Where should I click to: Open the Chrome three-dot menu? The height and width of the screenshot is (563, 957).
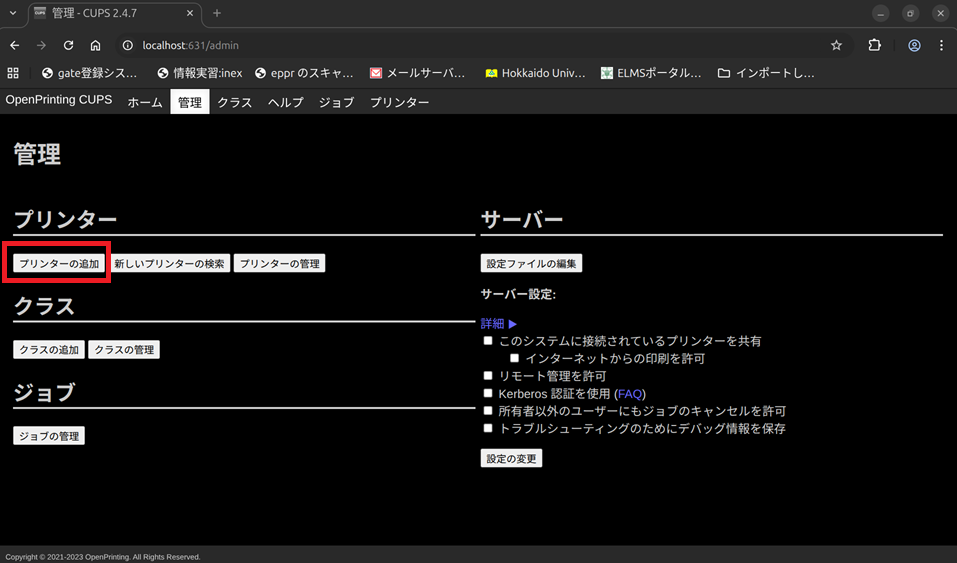[941, 45]
